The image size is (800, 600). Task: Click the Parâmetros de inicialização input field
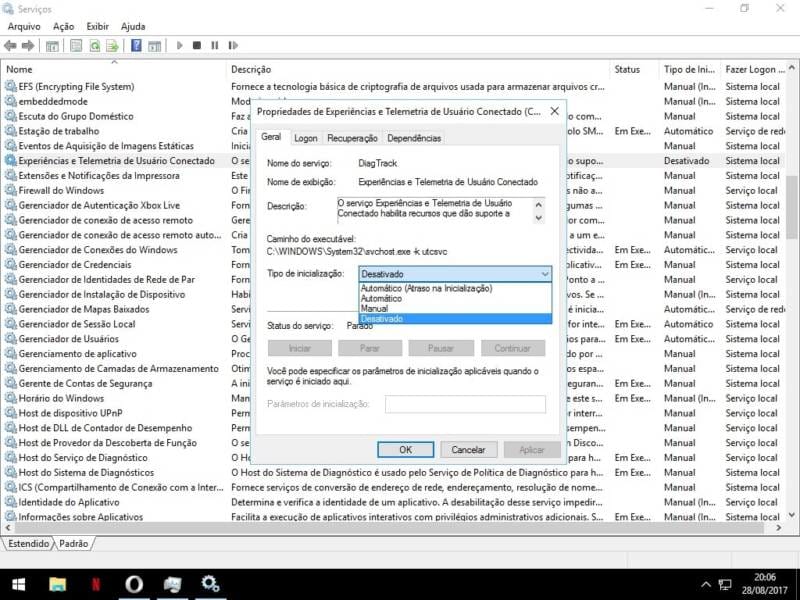point(465,404)
